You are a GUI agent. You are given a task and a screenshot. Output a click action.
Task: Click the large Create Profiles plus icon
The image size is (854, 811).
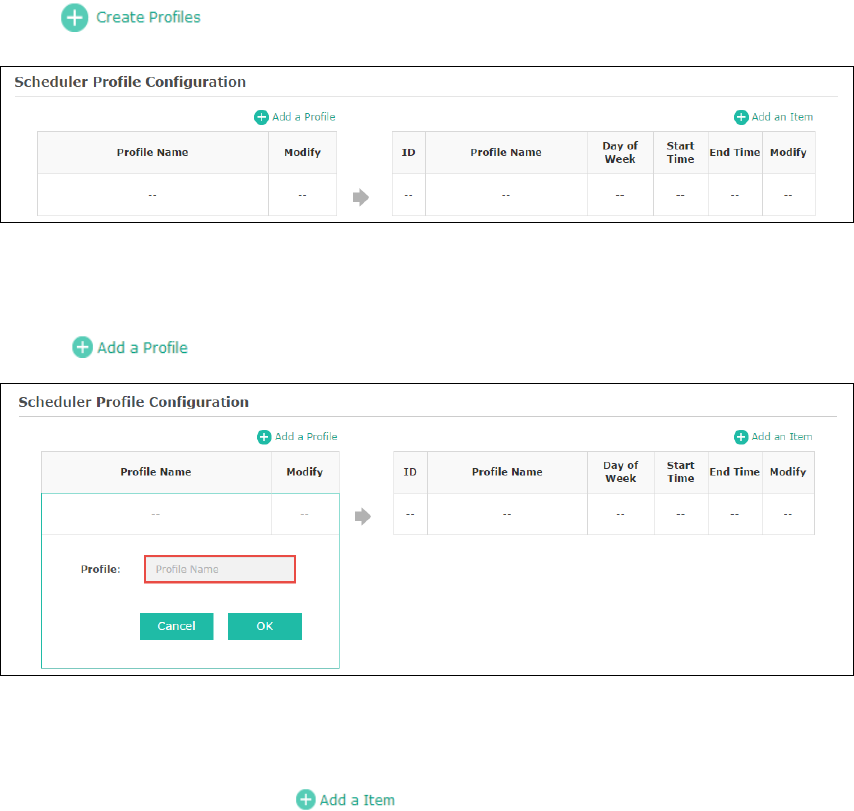pos(75,18)
